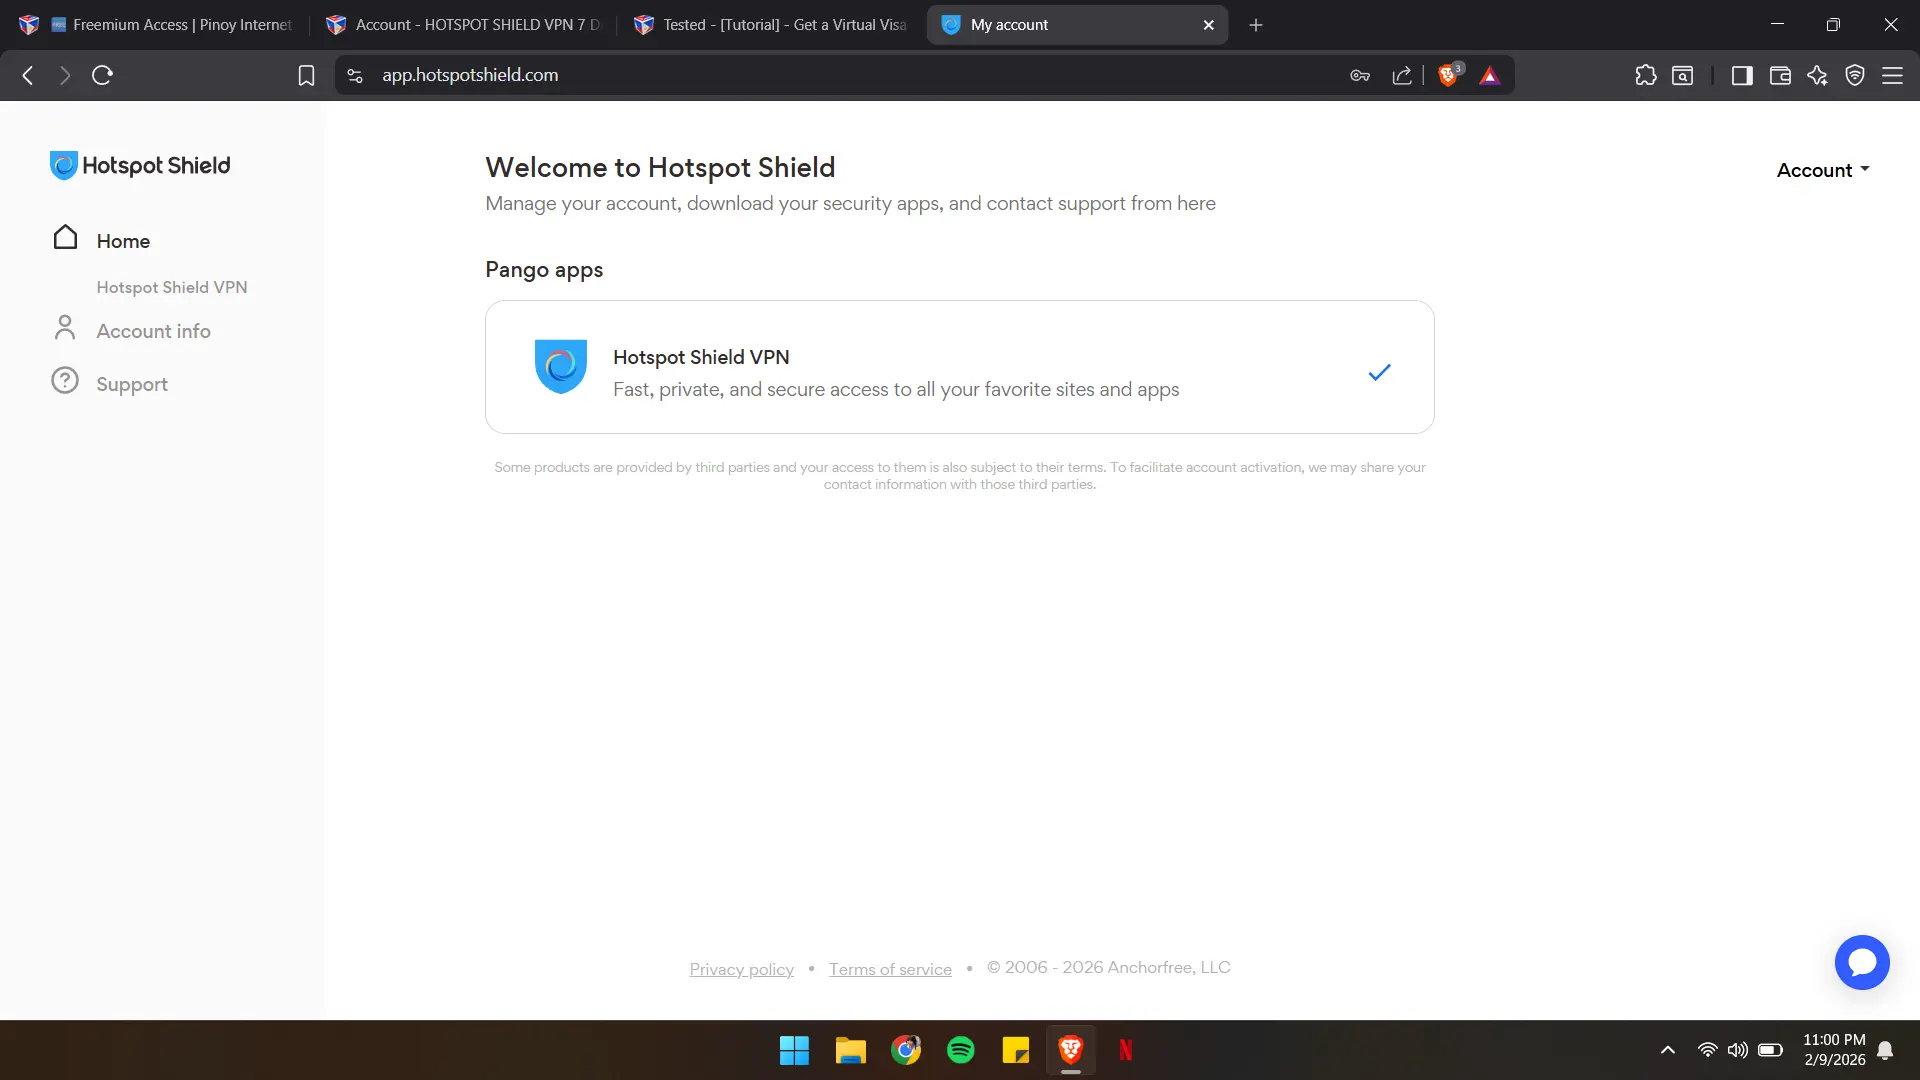Click the blue checkmark on VPN card
The image size is (1920, 1080).
(1379, 372)
